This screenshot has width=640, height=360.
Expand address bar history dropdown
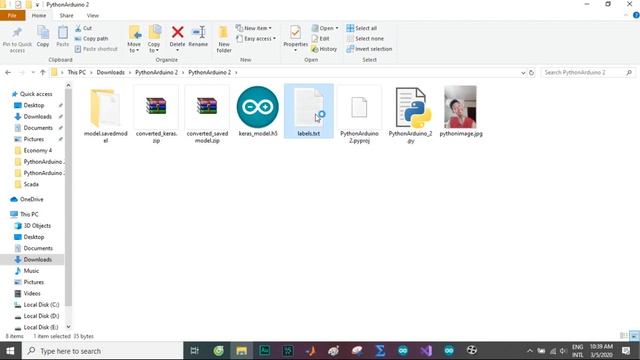pos(523,73)
